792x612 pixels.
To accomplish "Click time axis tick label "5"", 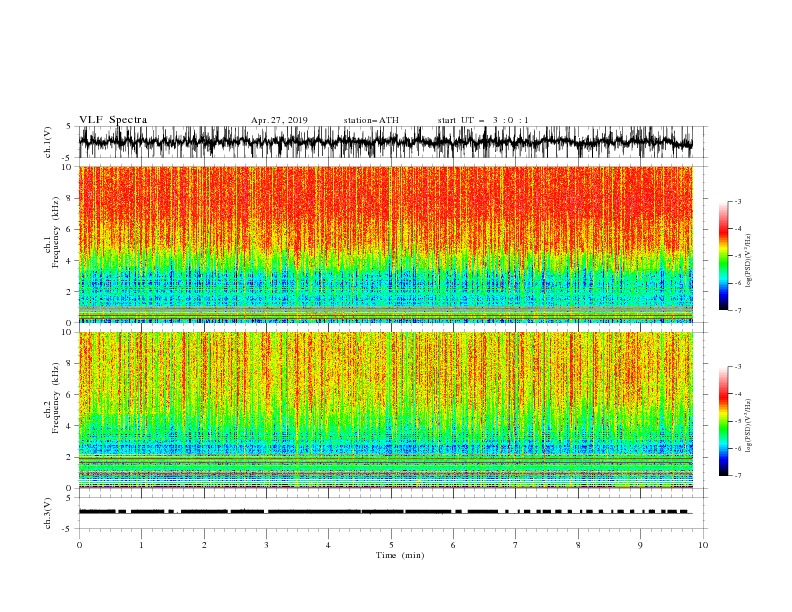I will click(x=391, y=545).
